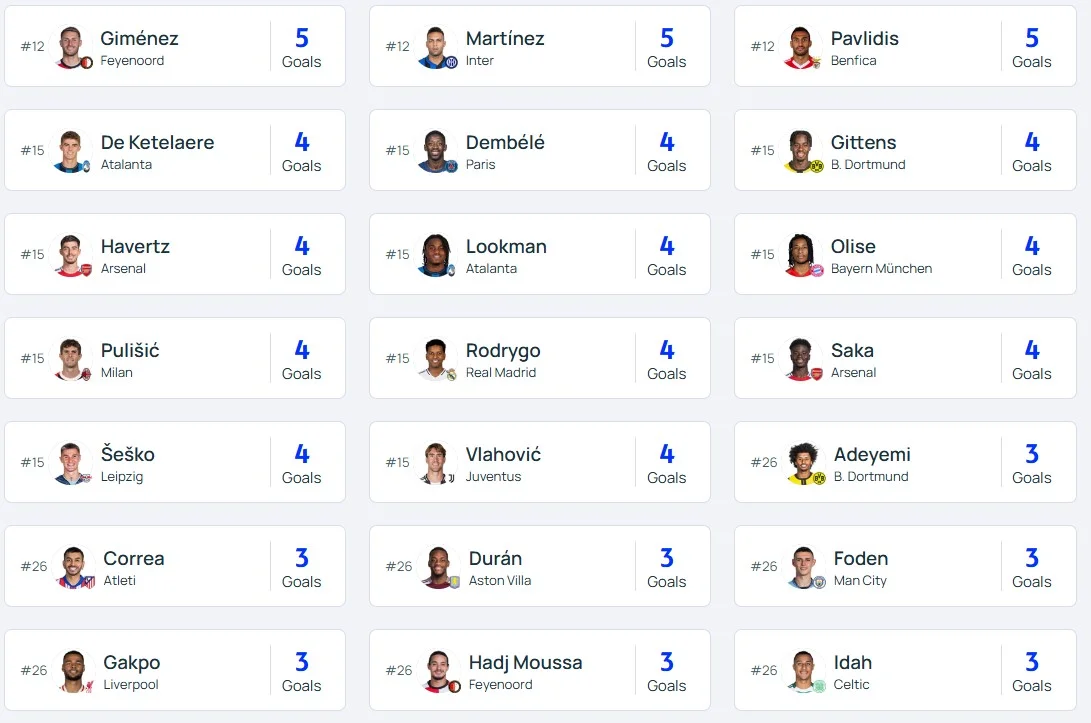This screenshot has height=723, width=1091.
Task: Open the Gakpo player name link
Action: (132, 663)
